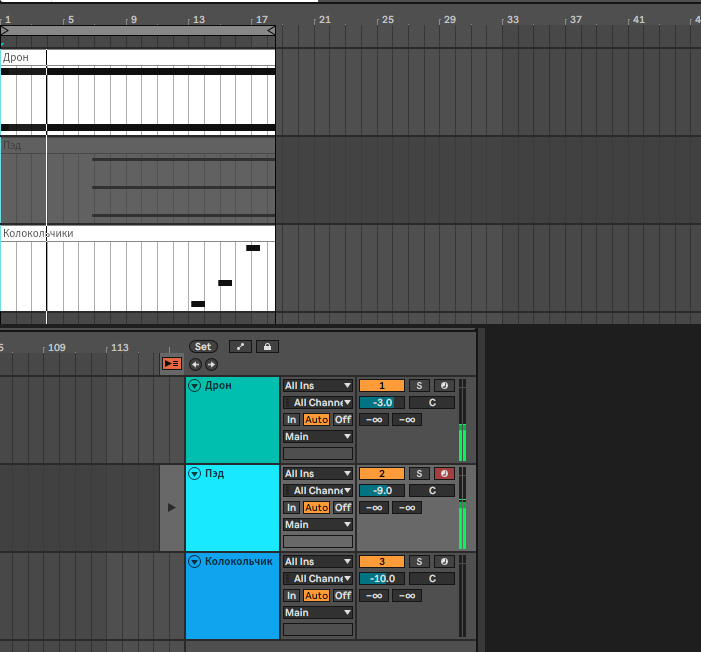Click Пэд left peak level readout
This screenshot has width=701, height=652.
point(374,508)
